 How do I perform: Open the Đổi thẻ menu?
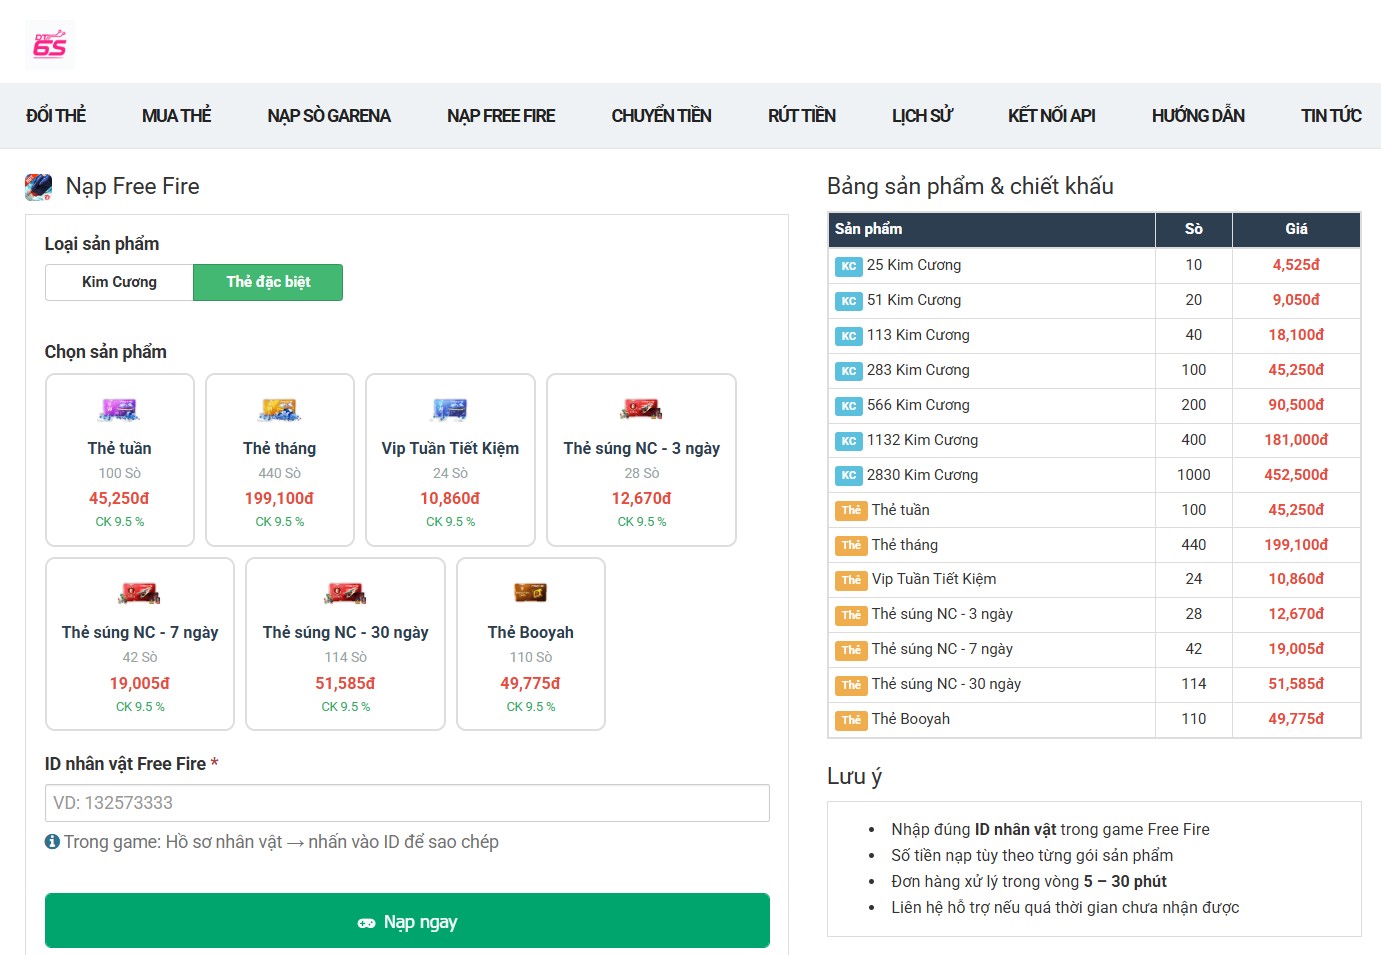(x=56, y=116)
